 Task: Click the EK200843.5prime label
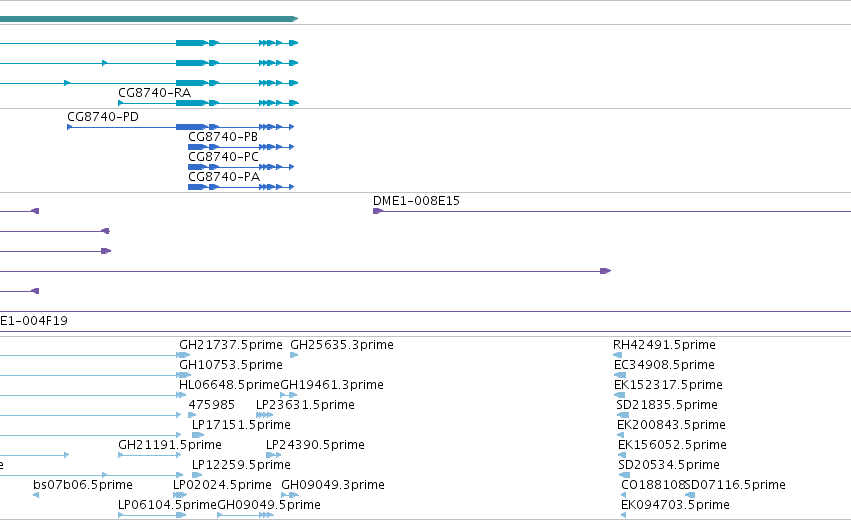click(671, 425)
